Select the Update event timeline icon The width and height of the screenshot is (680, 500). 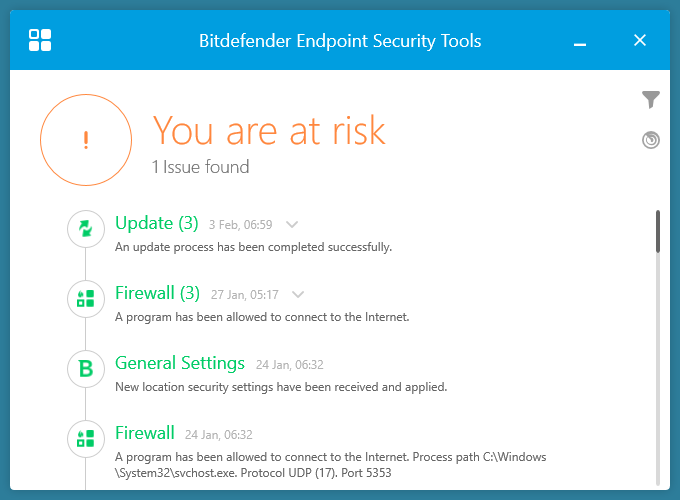click(86, 229)
